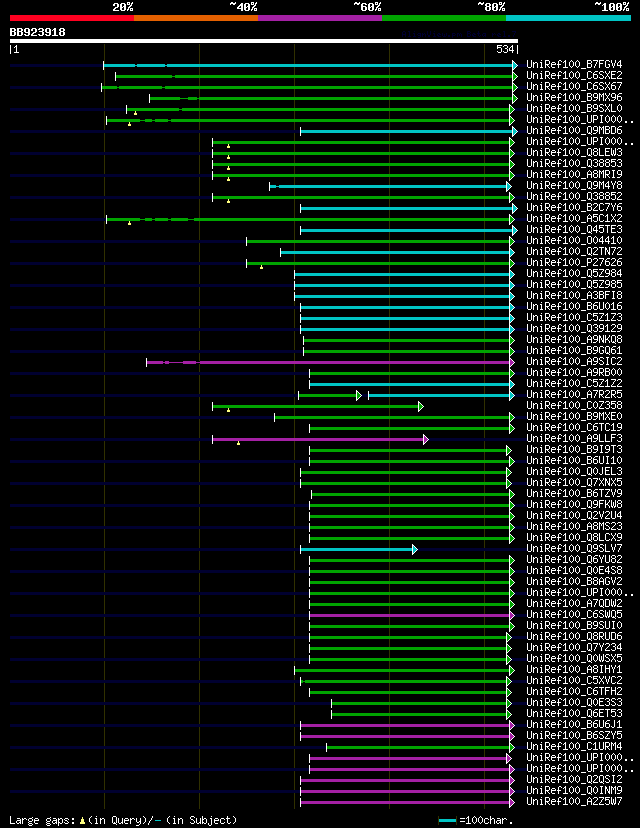Viewport: 640px width, 828px height.
Task: Click the cyan alignment bar for UniRef100_Q9M4Y8
Action: click(x=391, y=186)
